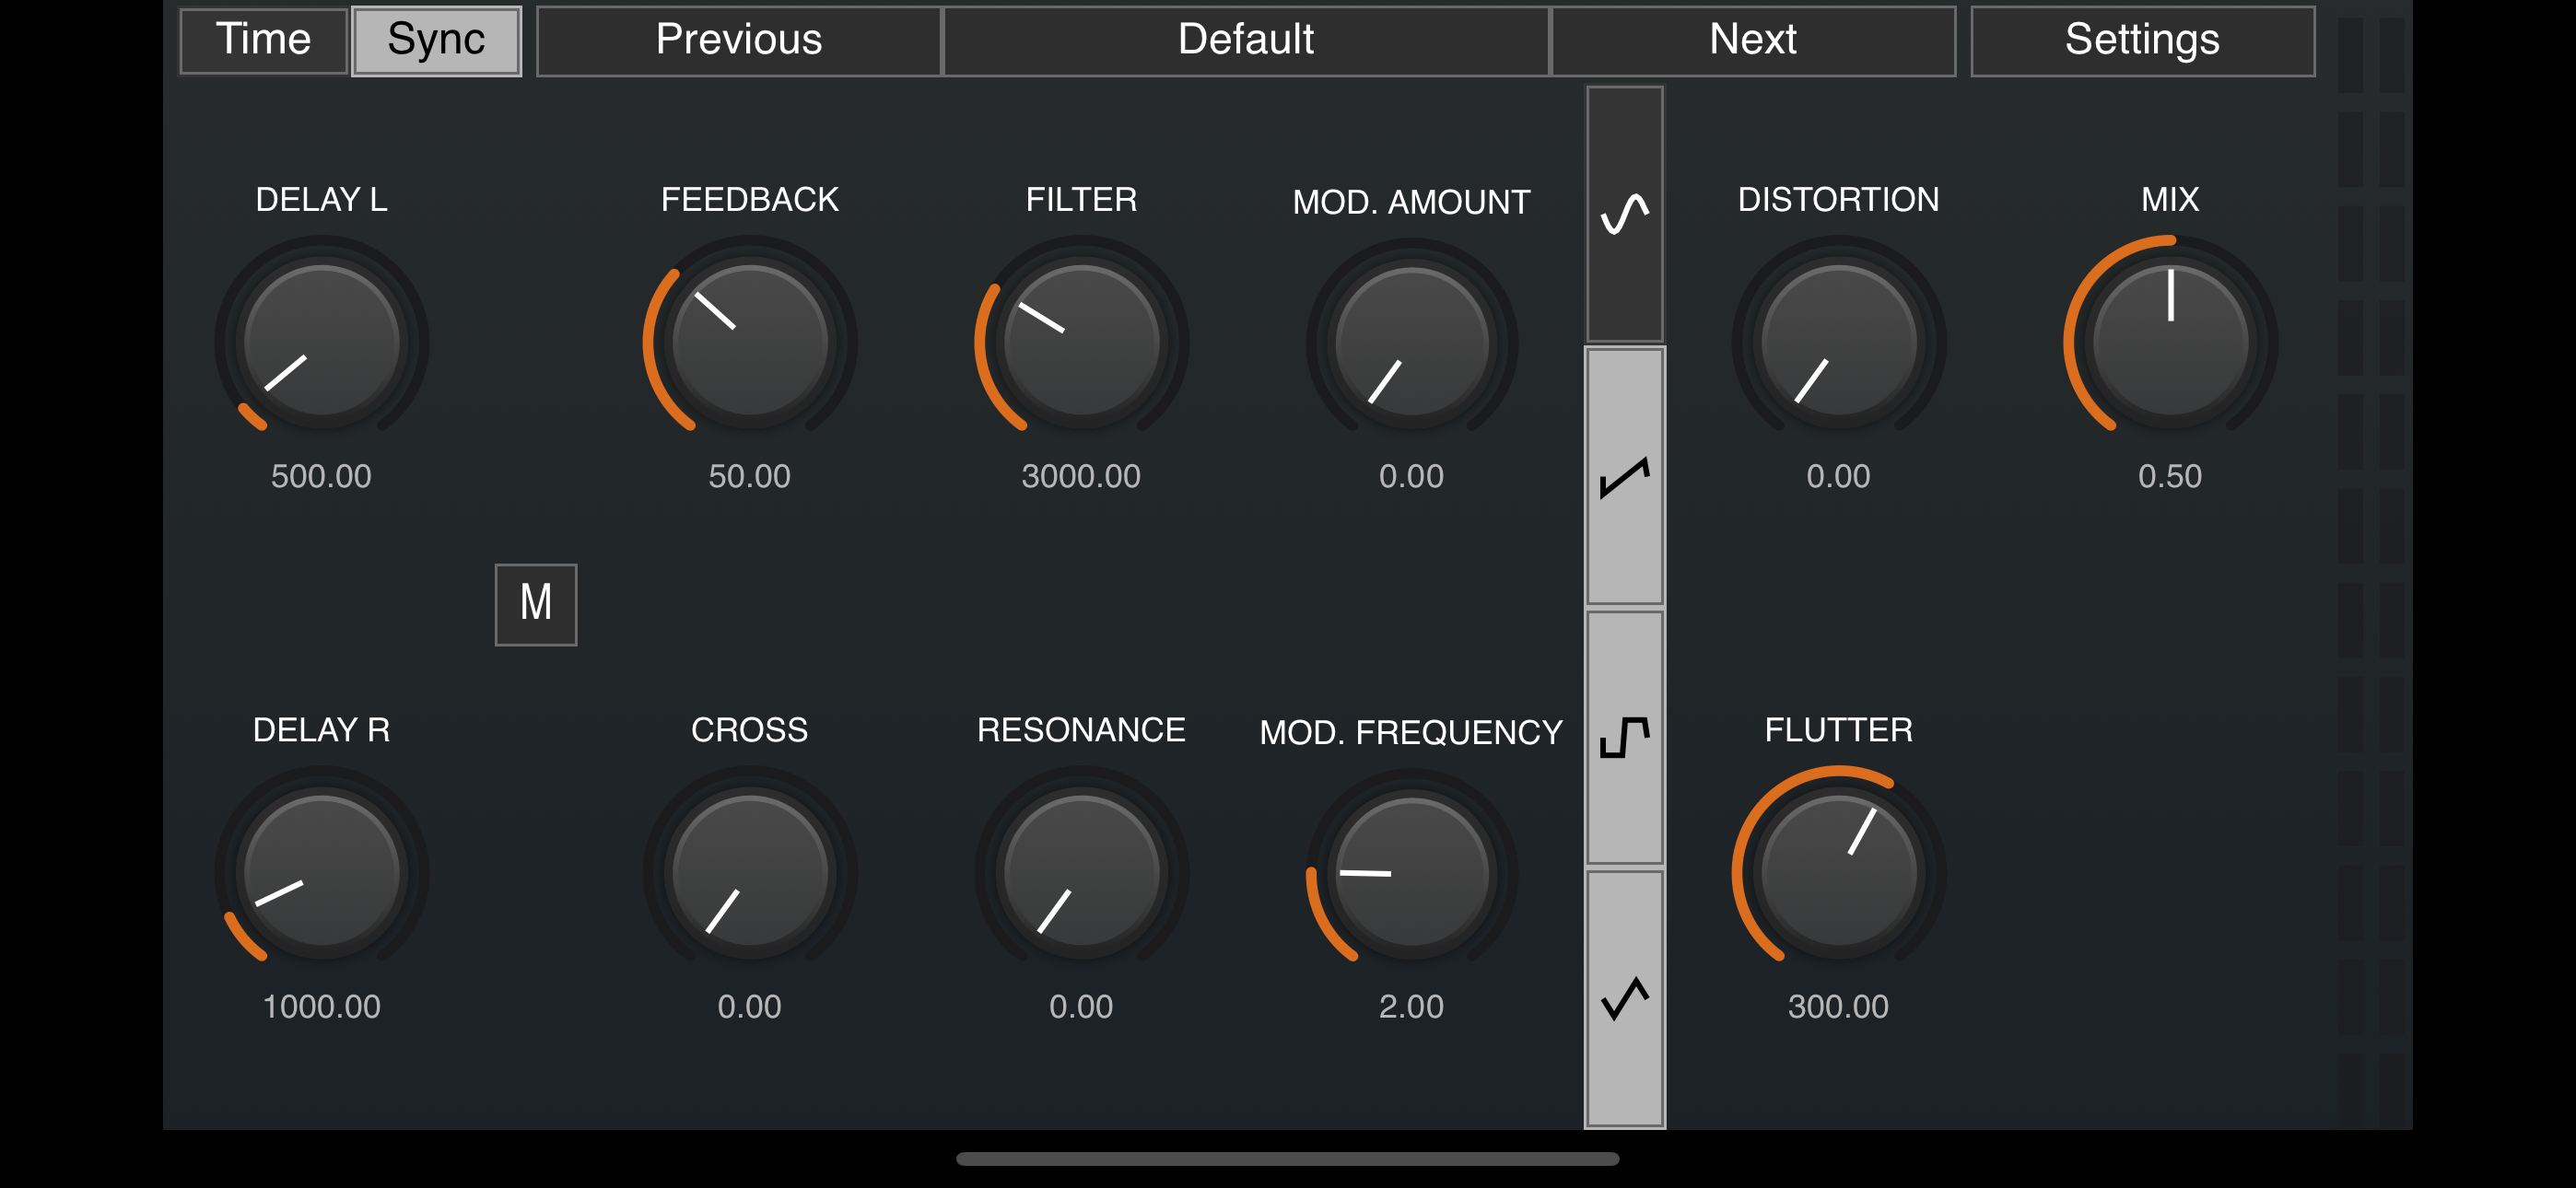
Task: Load the Previous preset
Action: pos(739,40)
